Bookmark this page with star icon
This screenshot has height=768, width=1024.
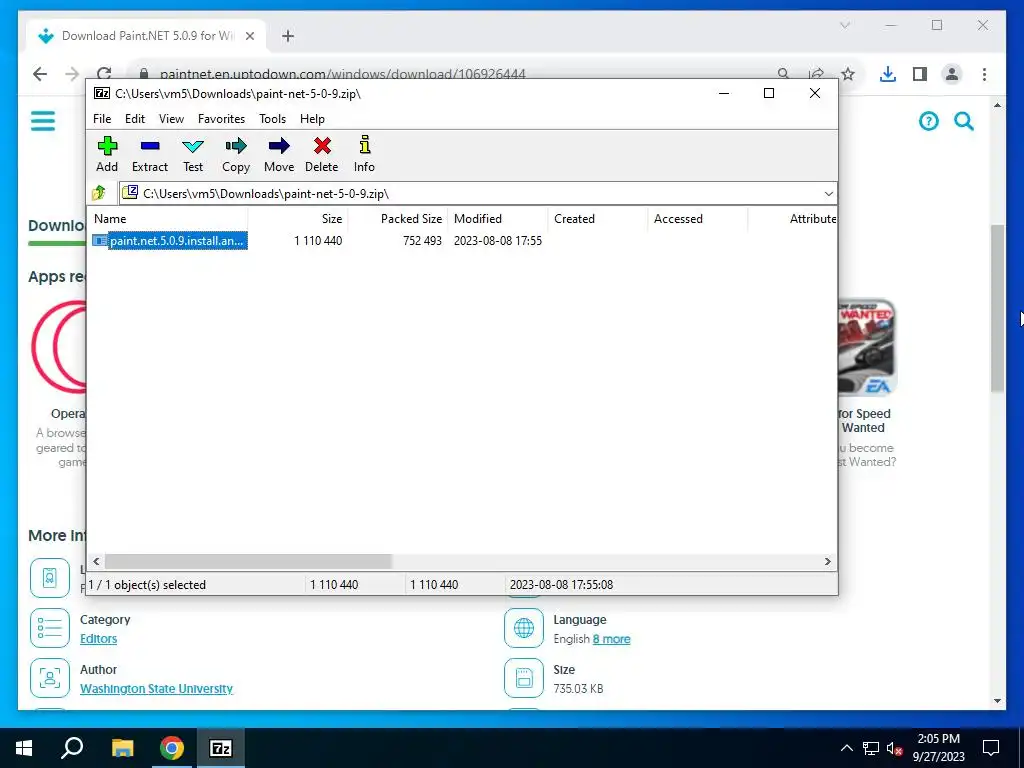848,74
